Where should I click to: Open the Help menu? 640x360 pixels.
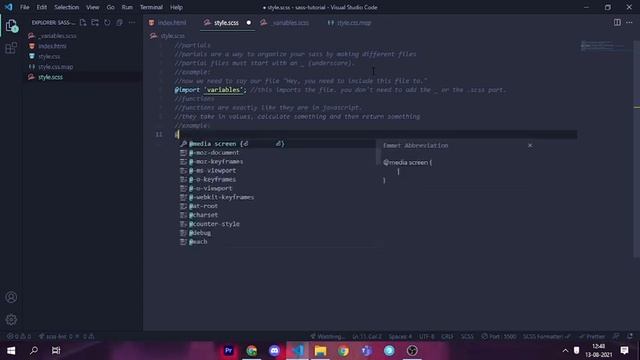tap(176, 7)
